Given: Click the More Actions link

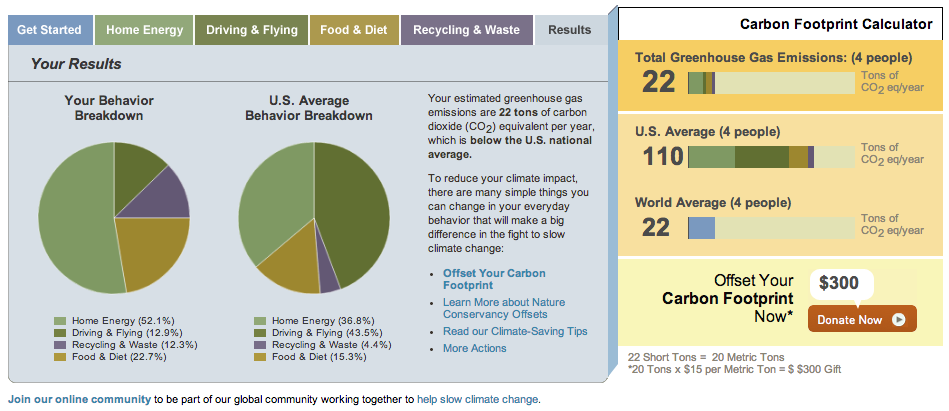Looking at the screenshot, I should [475, 348].
